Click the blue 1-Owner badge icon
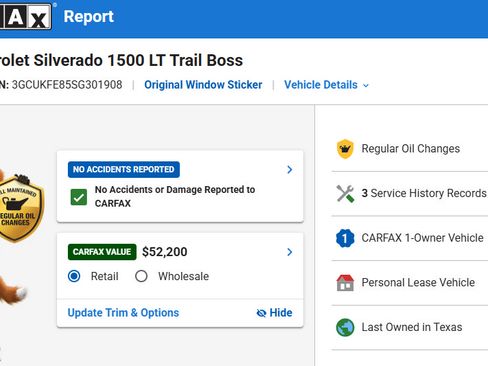The width and height of the screenshot is (488, 366). pos(345,238)
